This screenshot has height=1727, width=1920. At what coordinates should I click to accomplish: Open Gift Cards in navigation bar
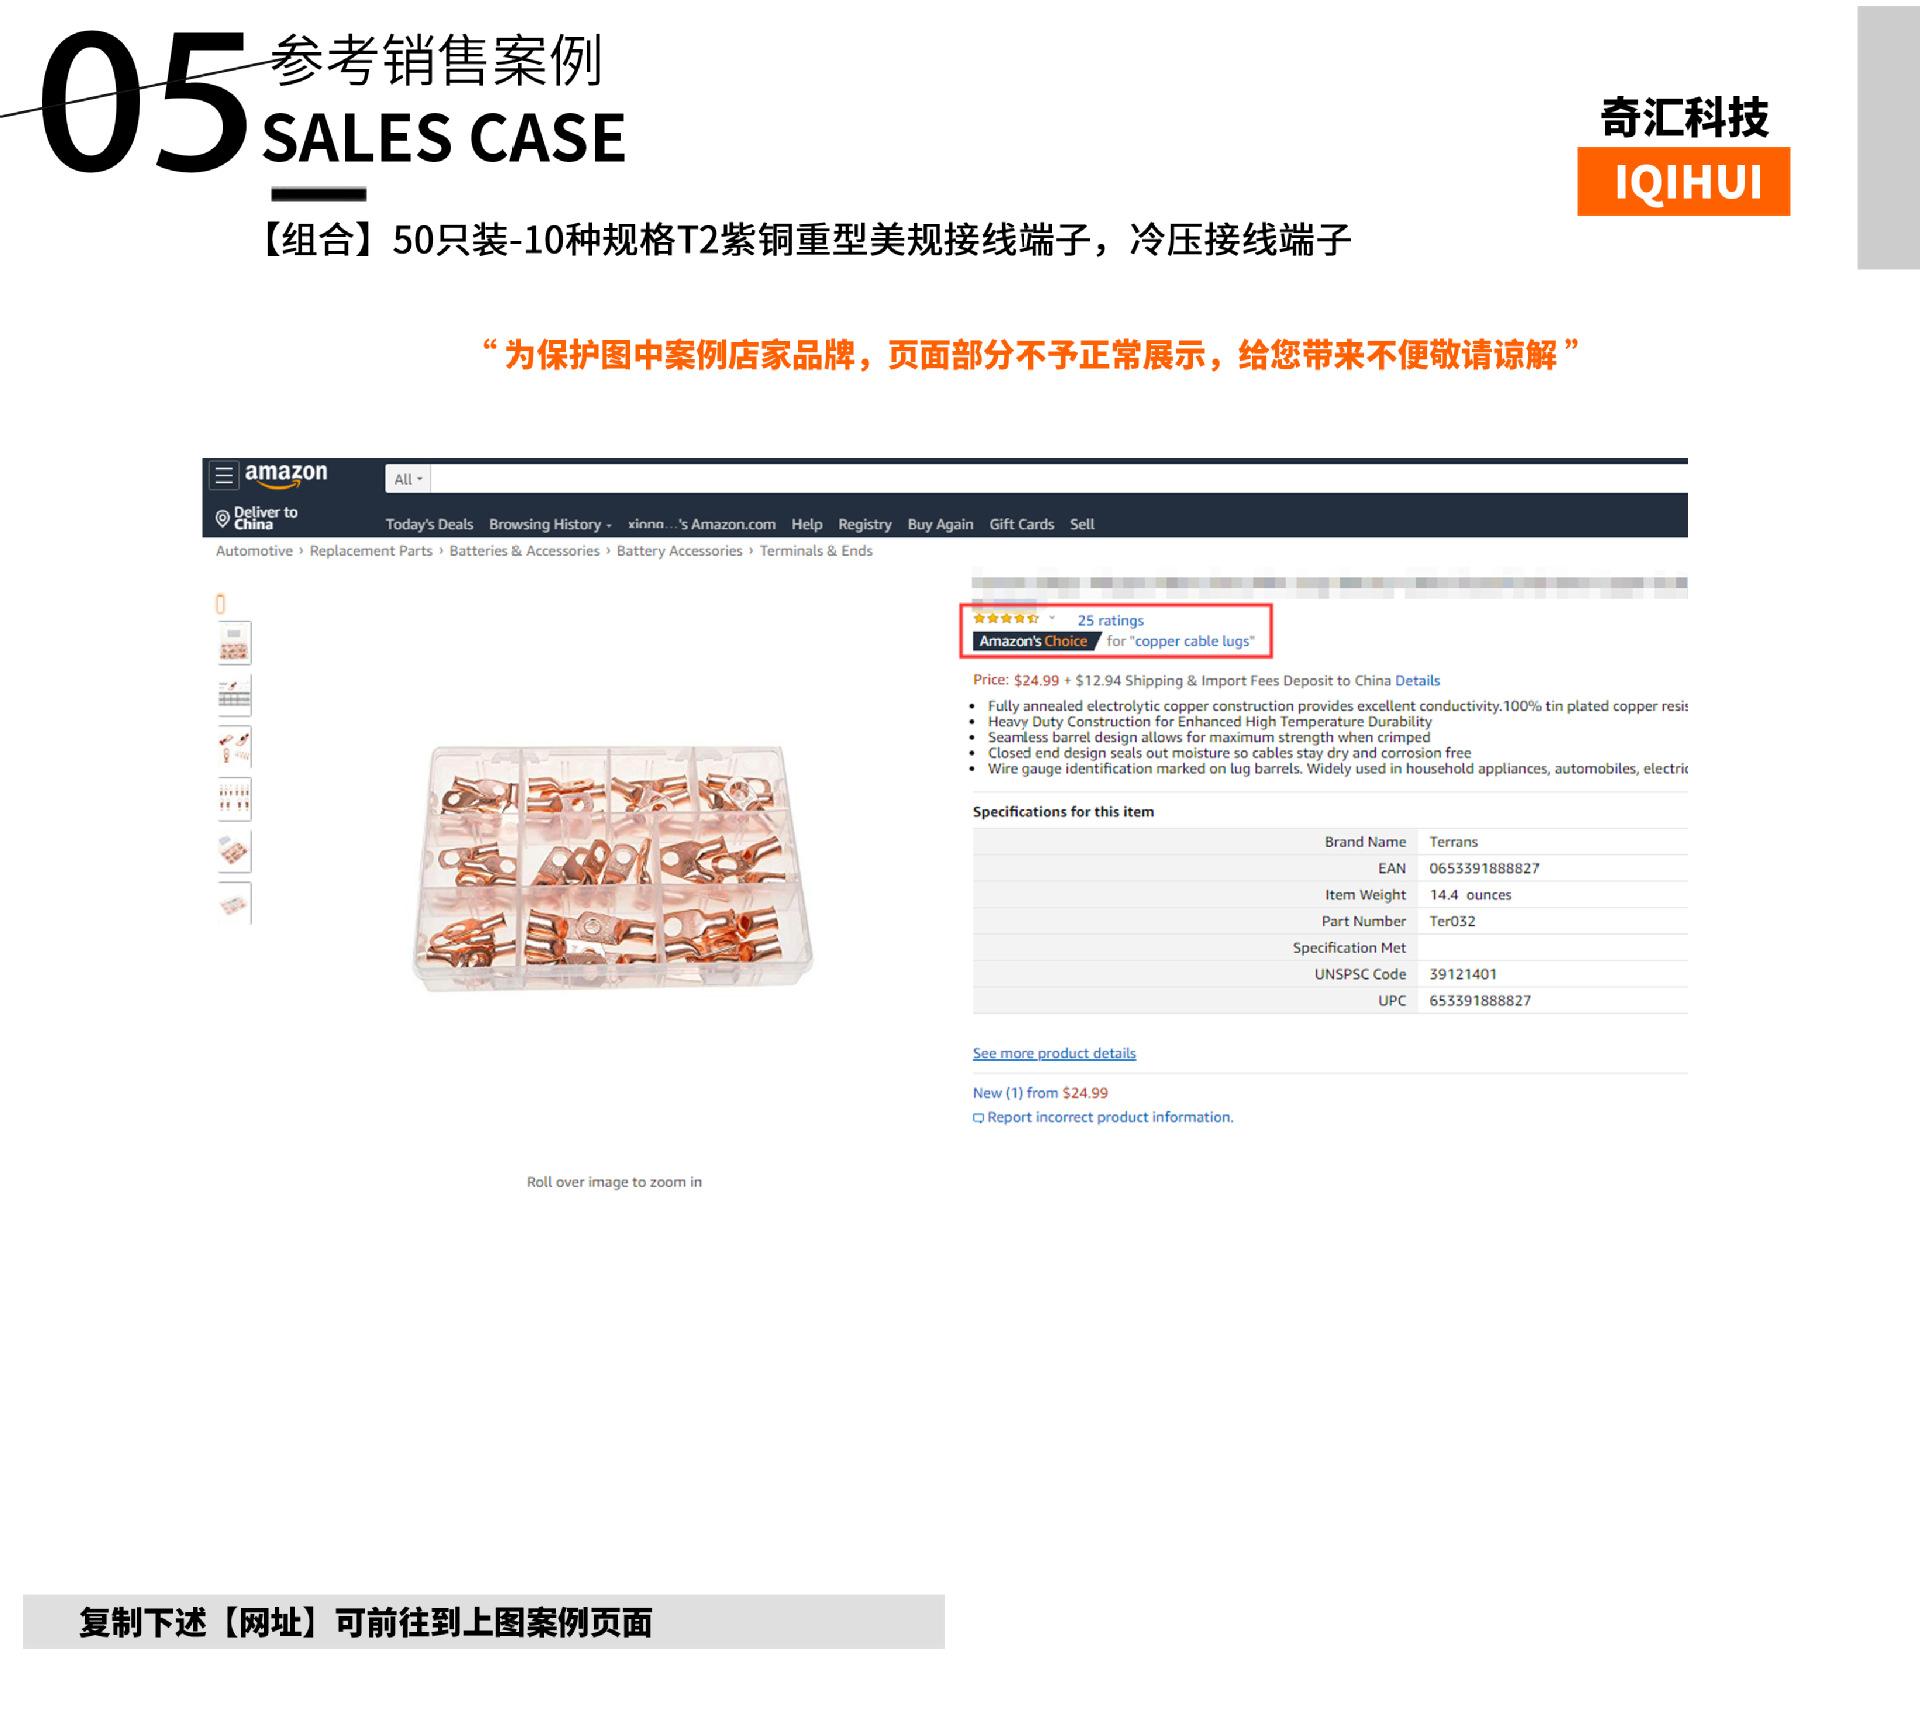[1021, 524]
